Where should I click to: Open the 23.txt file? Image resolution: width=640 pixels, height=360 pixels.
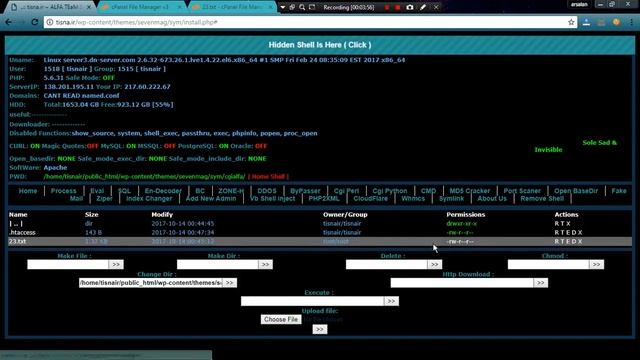pos(17,241)
